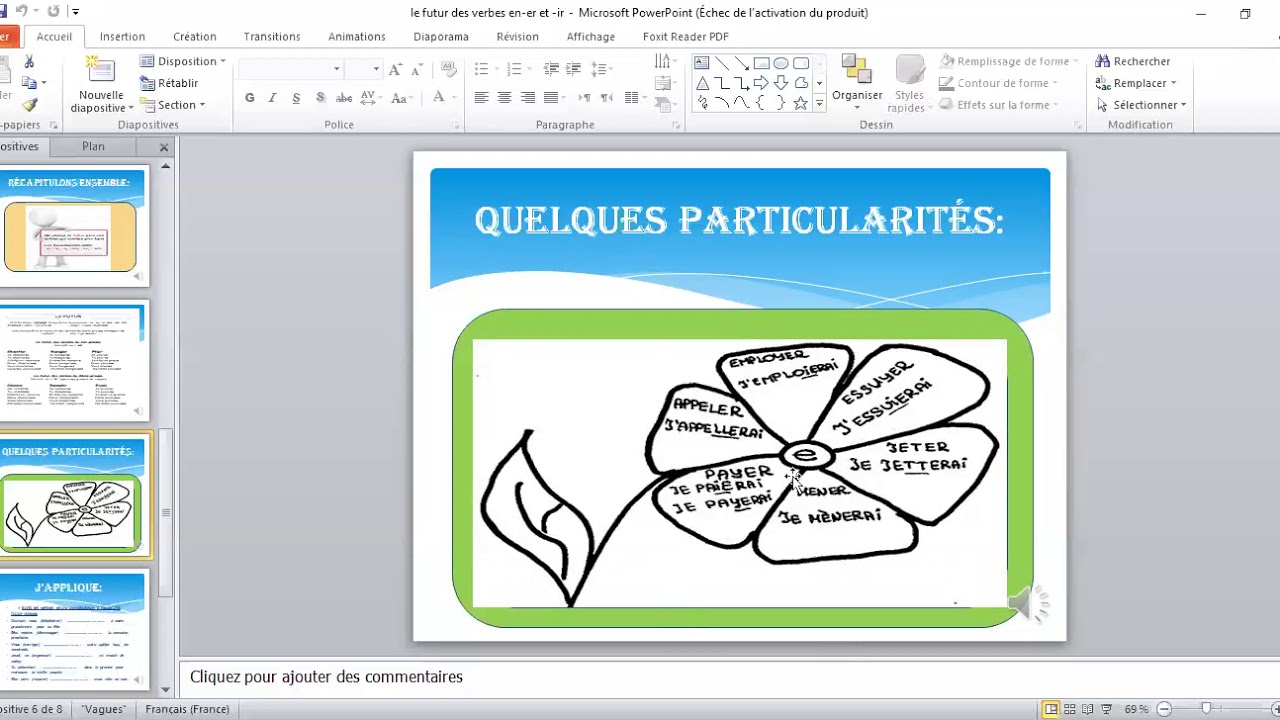
Task: Start slideshow from status bar icon
Action: (1107, 709)
